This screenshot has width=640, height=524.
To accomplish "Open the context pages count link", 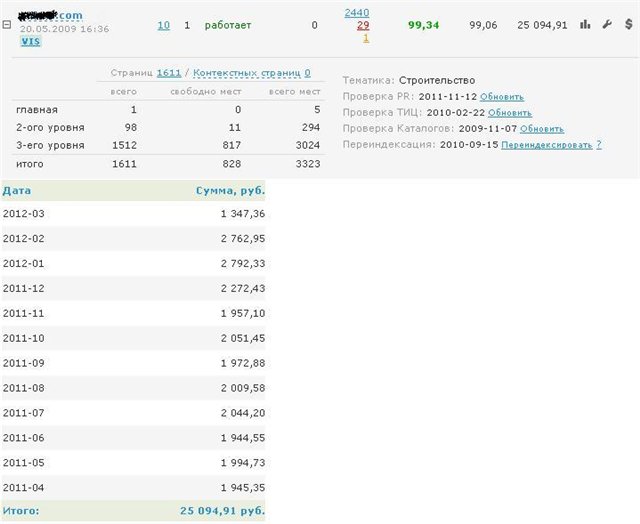I will (x=307, y=73).
